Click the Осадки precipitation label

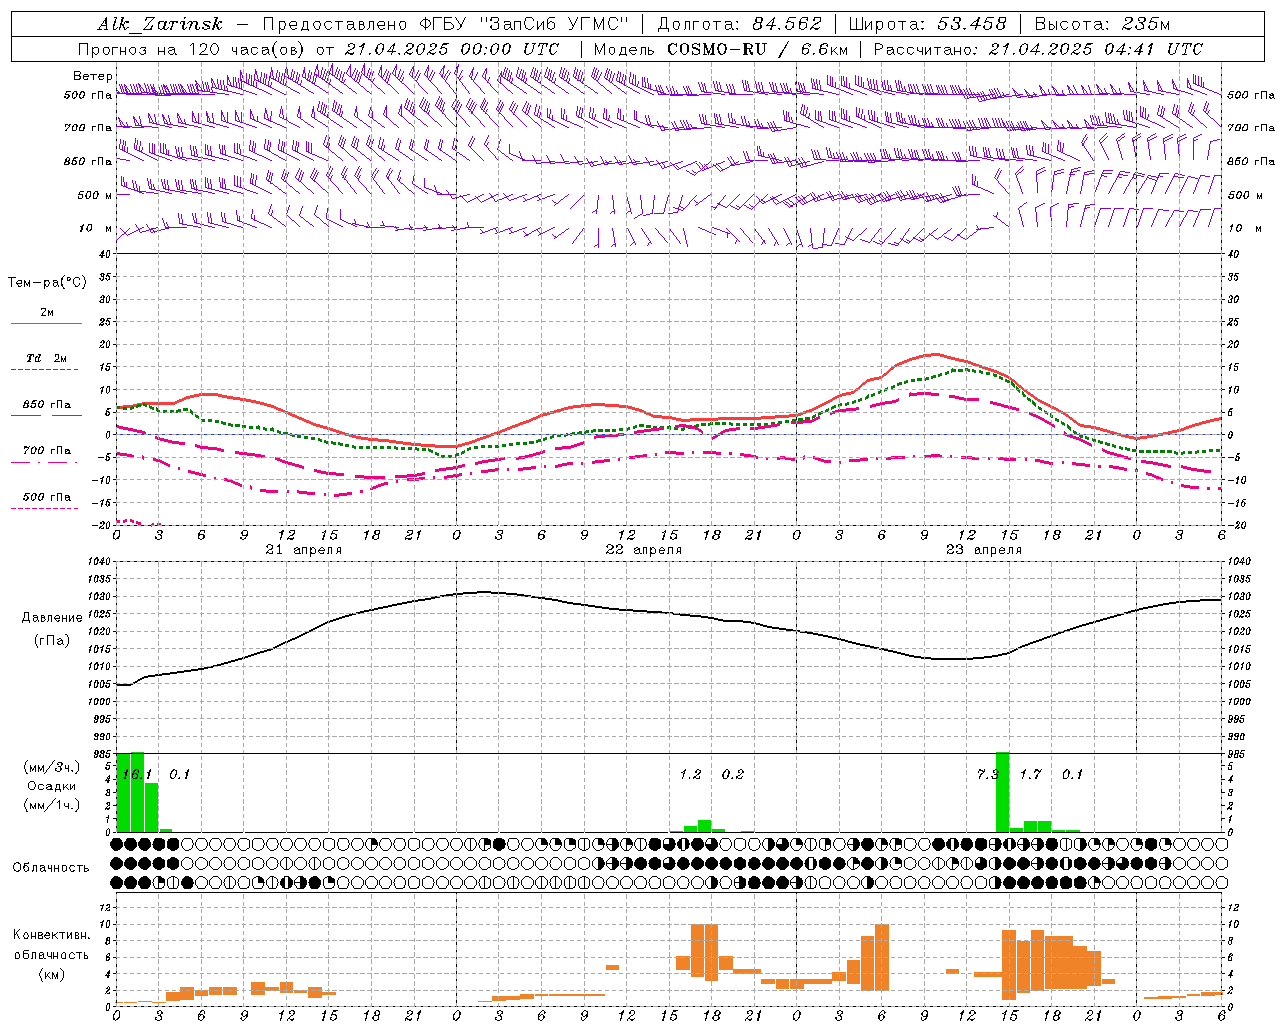(52, 786)
